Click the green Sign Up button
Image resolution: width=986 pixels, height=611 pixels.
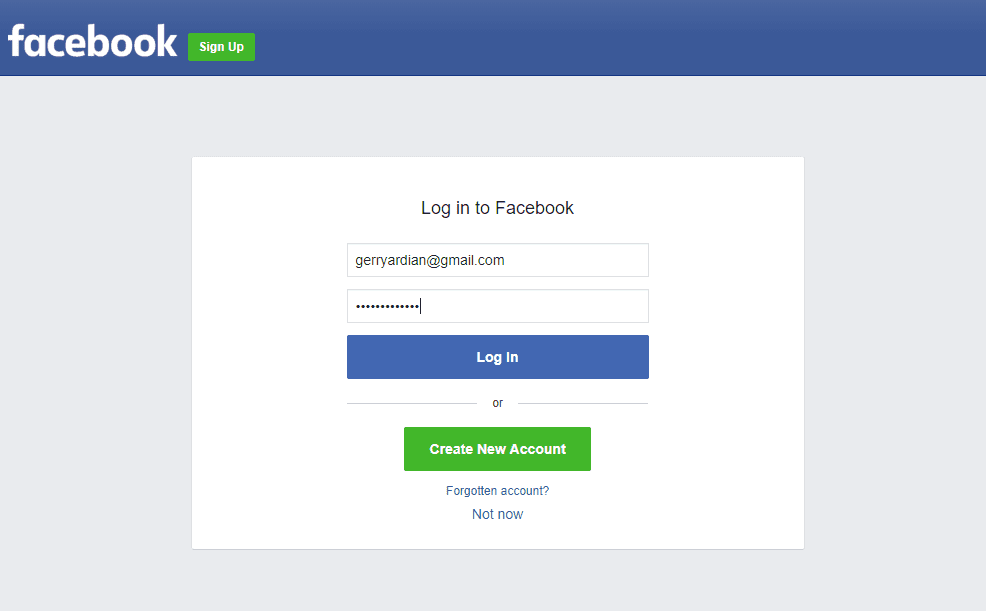pos(221,47)
